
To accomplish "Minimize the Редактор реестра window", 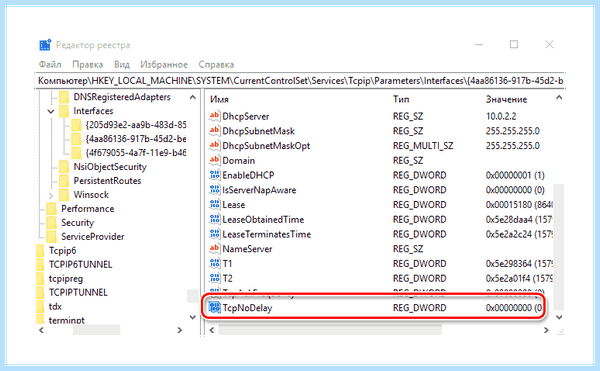I will [479, 44].
